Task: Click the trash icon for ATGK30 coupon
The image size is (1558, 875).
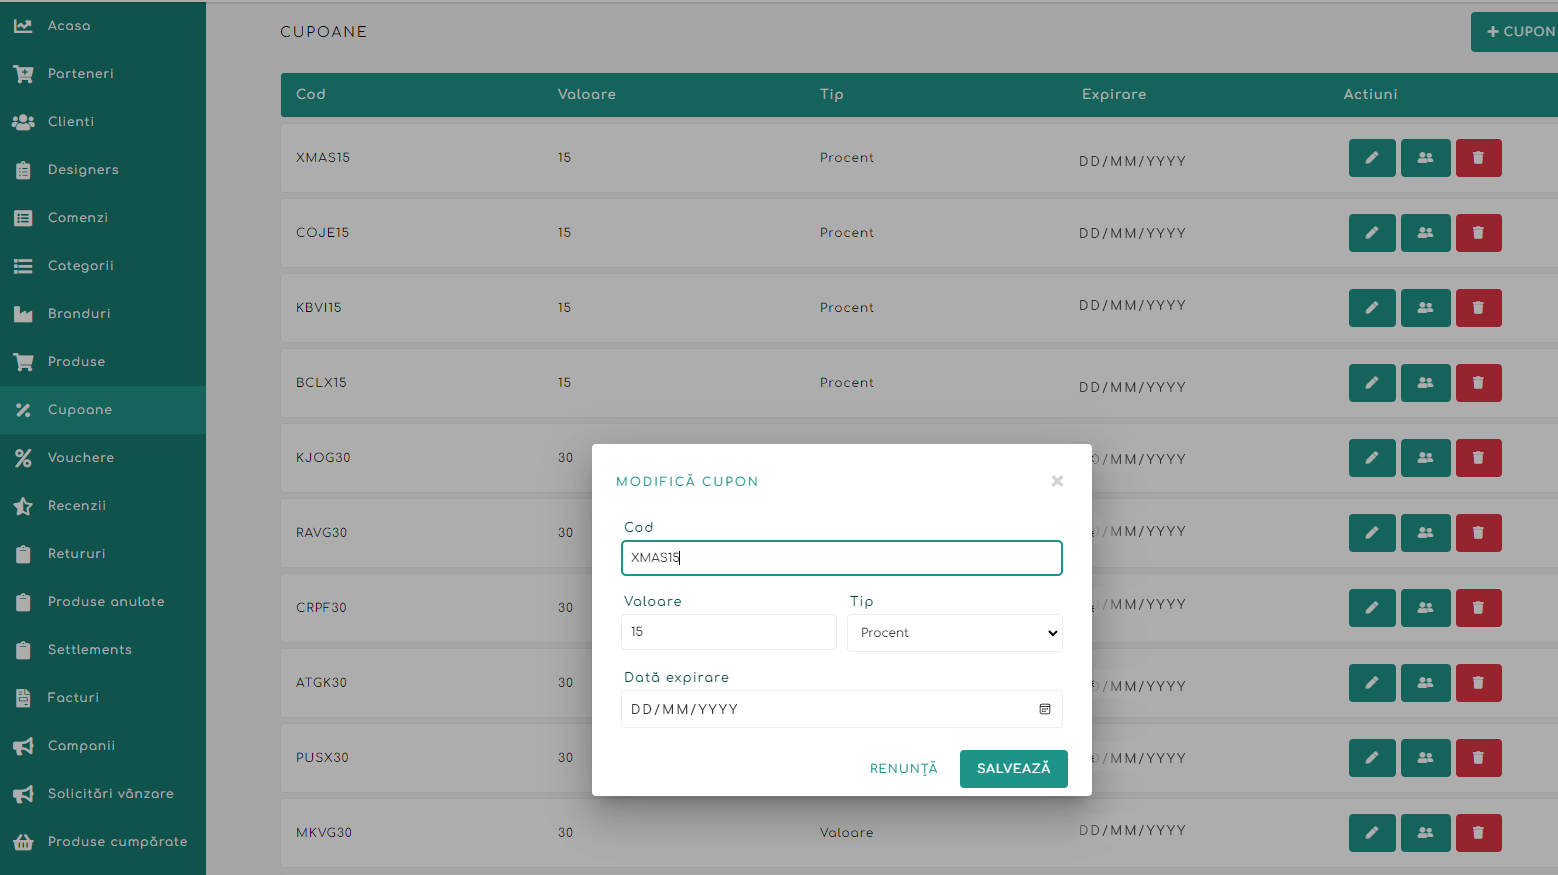Action: coord(1478,683)
